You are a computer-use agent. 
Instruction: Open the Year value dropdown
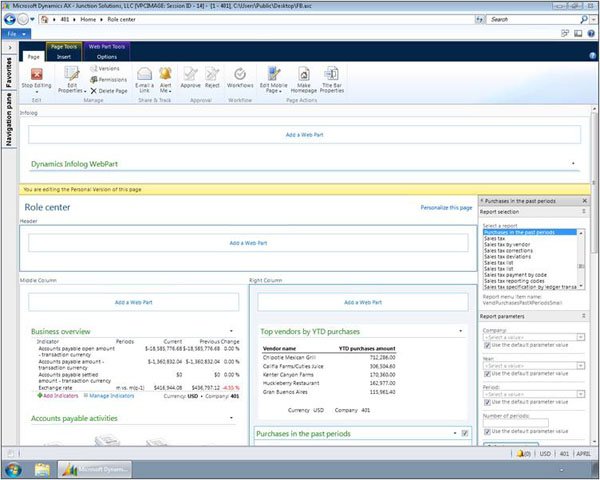(x=580, y=366)
